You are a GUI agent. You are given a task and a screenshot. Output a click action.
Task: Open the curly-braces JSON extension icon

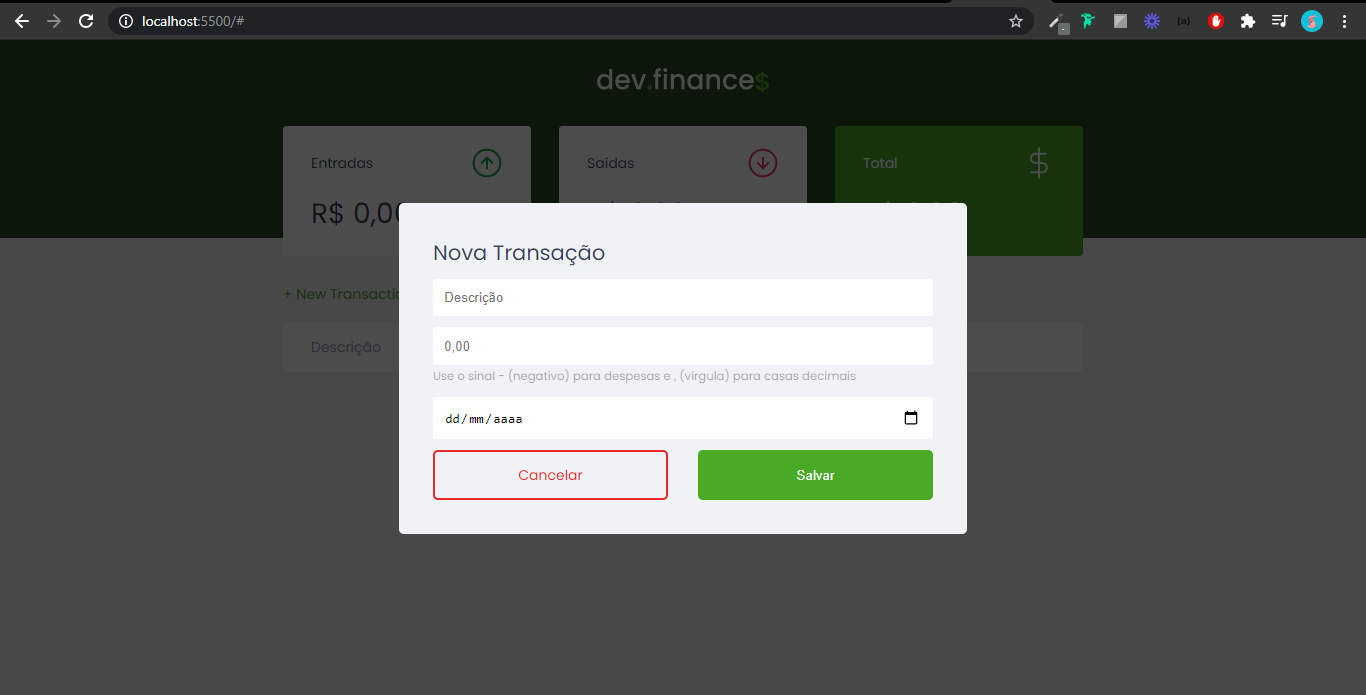point(1184,21)
